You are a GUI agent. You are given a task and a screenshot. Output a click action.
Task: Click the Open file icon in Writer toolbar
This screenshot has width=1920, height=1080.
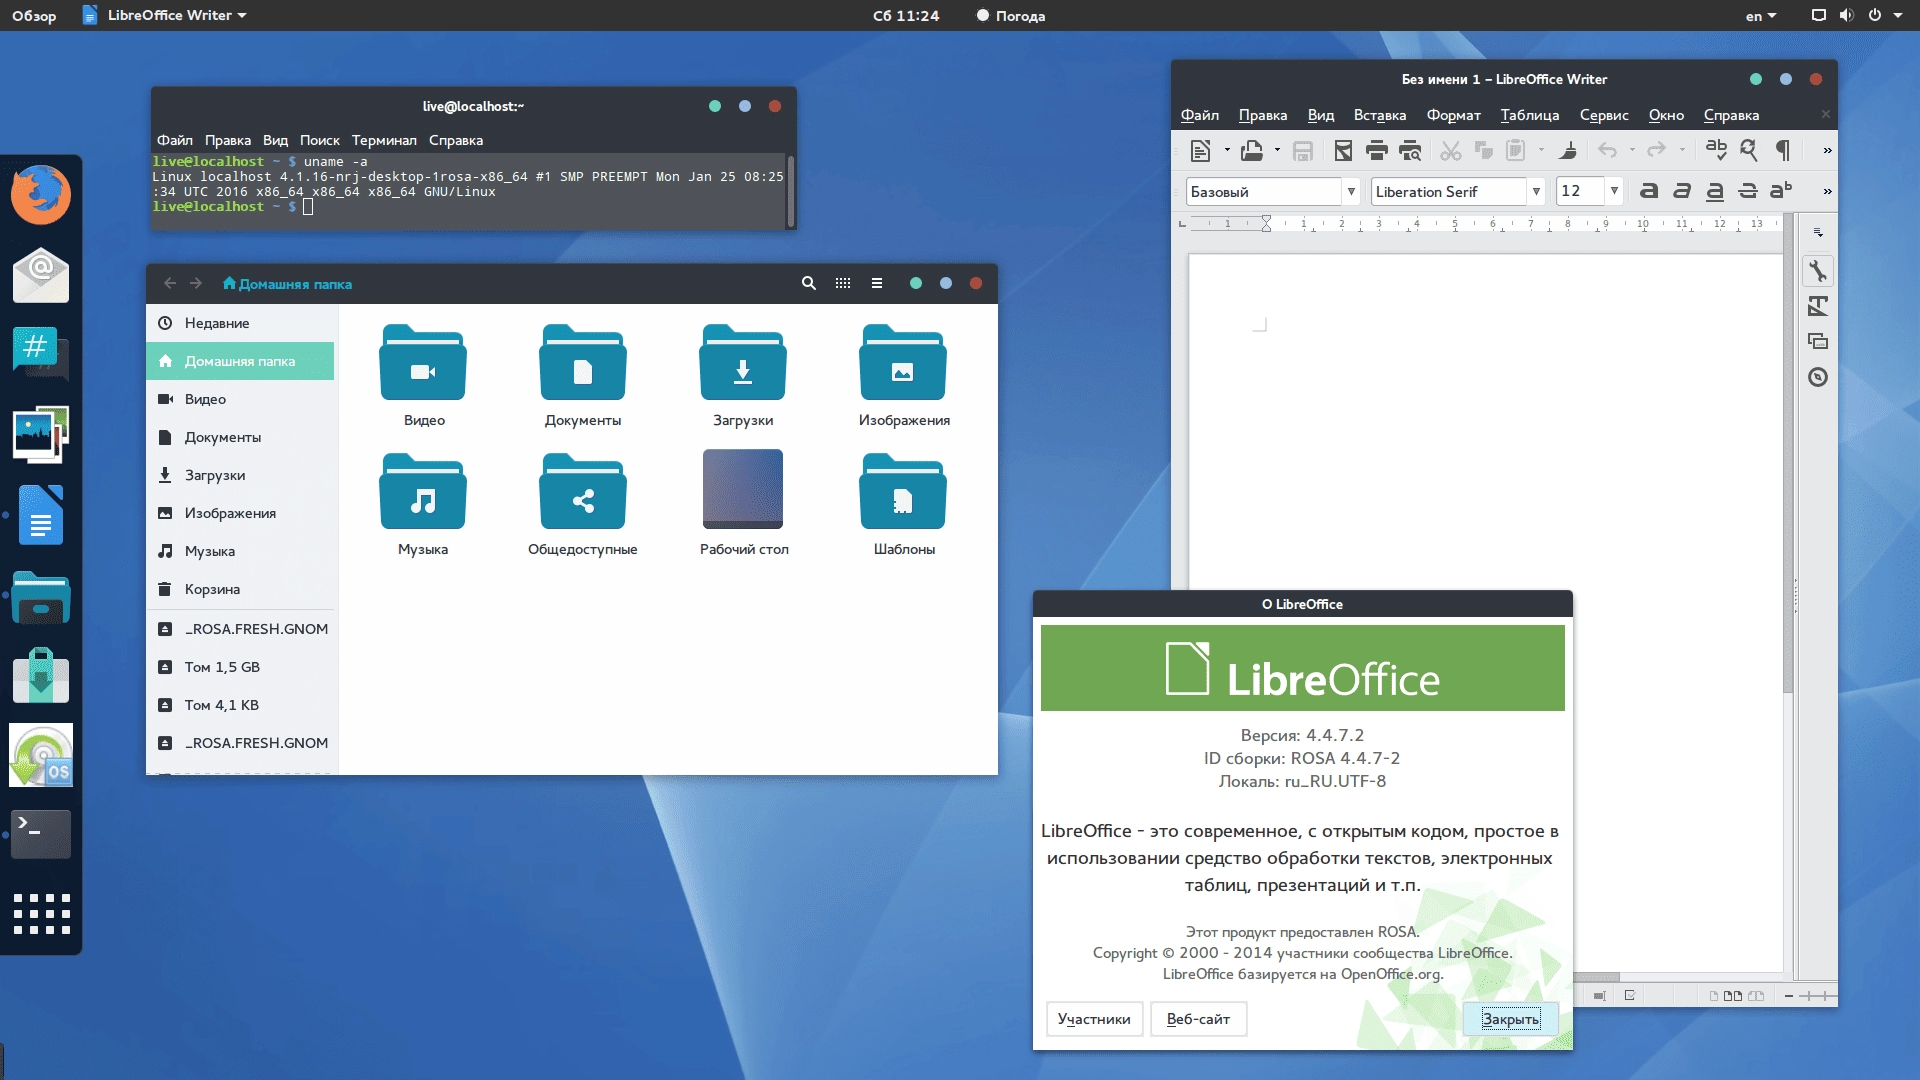coord(1251,151)
